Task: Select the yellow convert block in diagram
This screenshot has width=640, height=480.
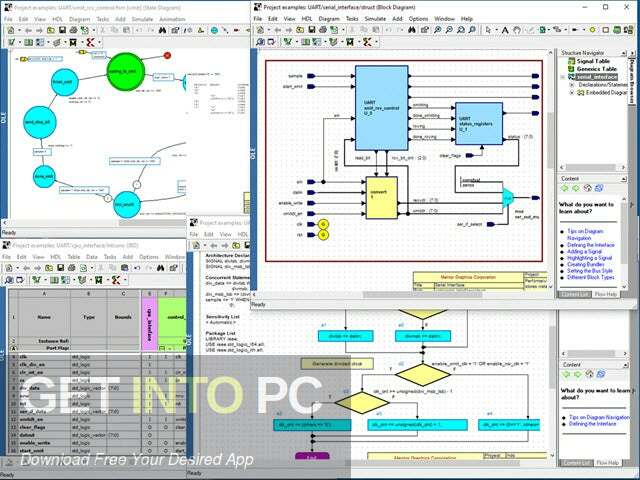Action: click(x=382, y=198)
